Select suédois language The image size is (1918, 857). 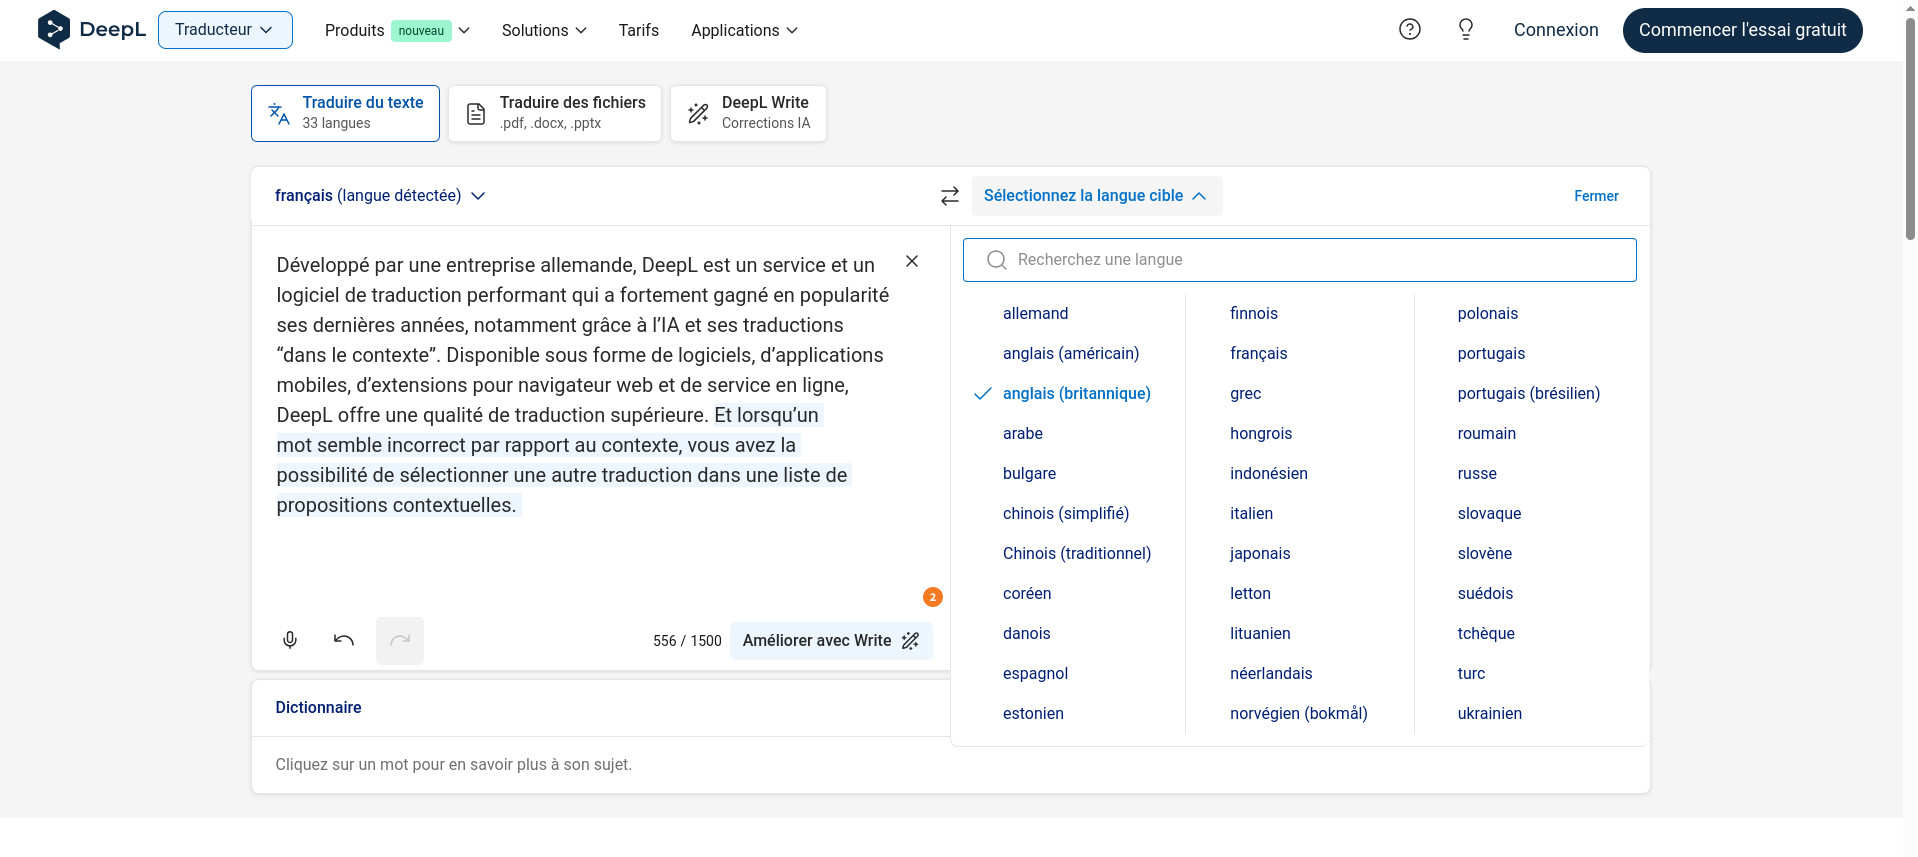(x=1485, y=593)
